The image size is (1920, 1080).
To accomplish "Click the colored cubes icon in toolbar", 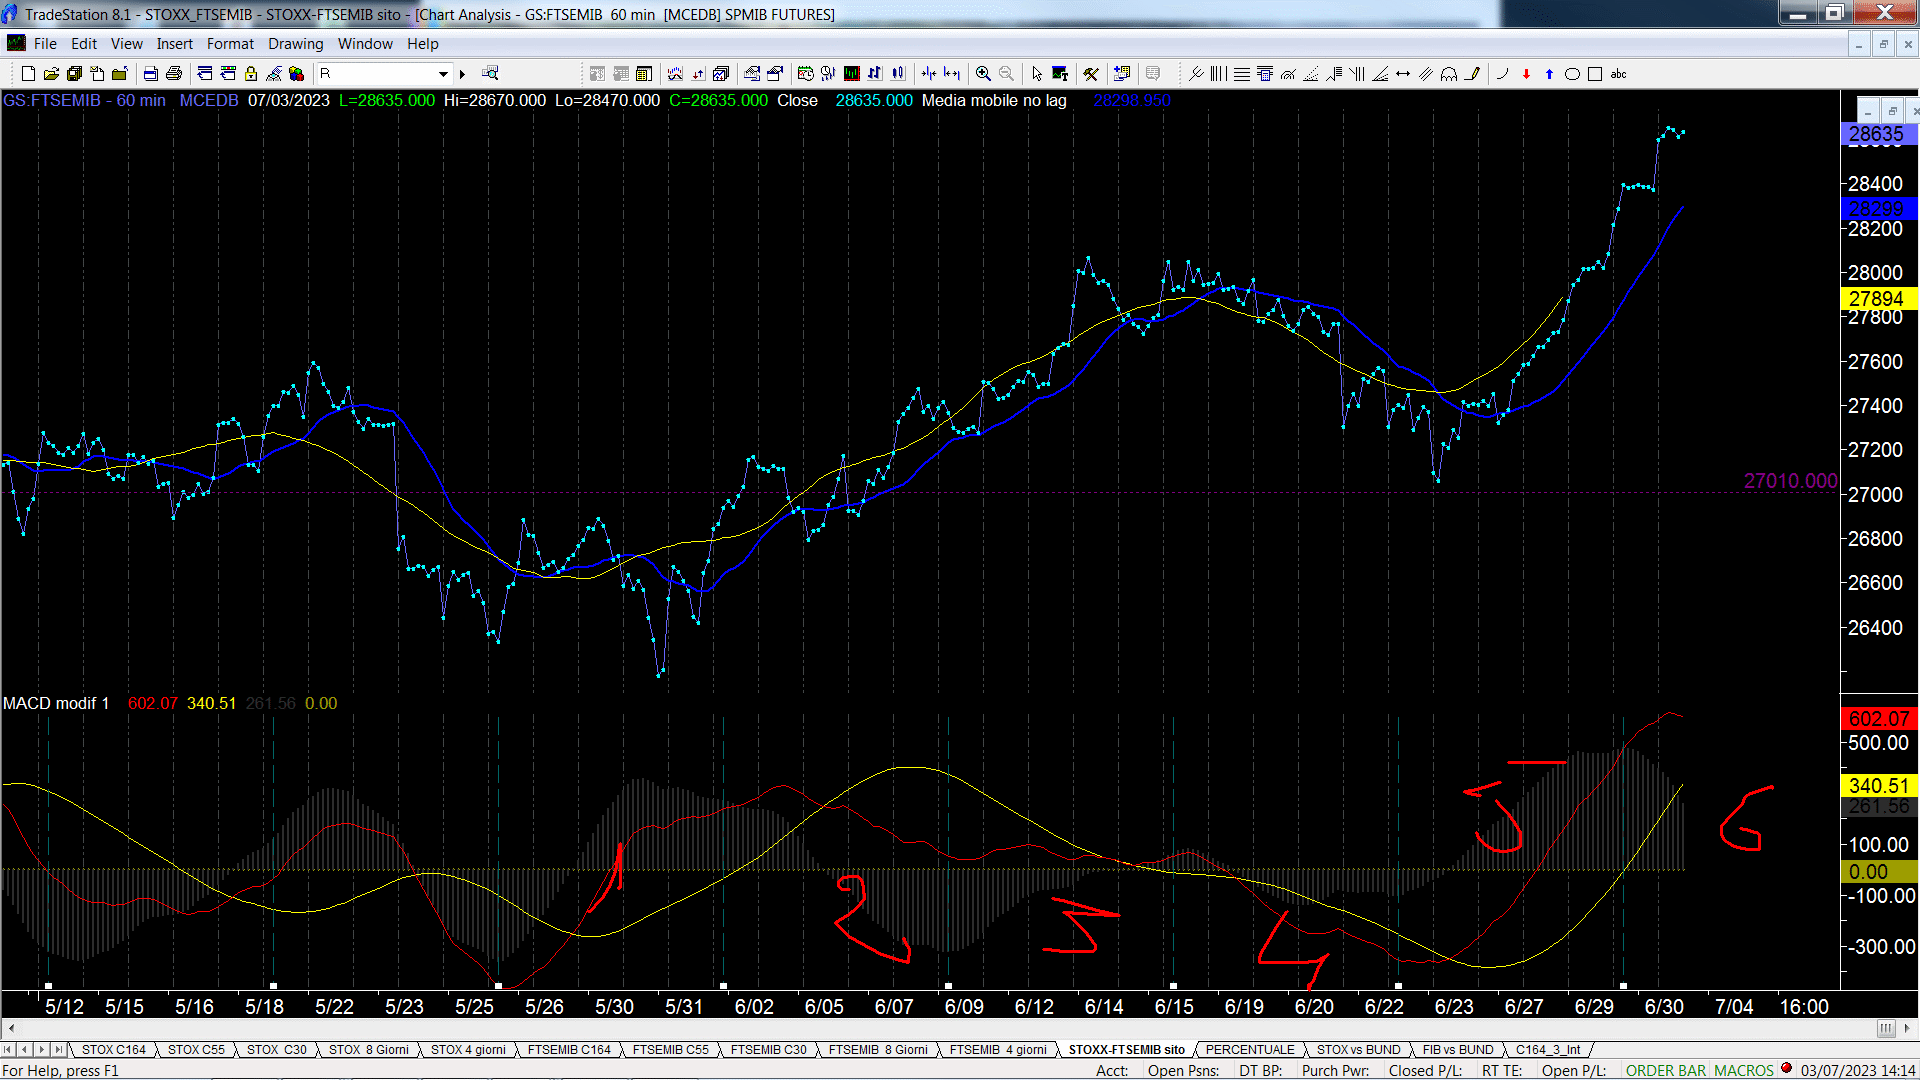I will 297,74.
